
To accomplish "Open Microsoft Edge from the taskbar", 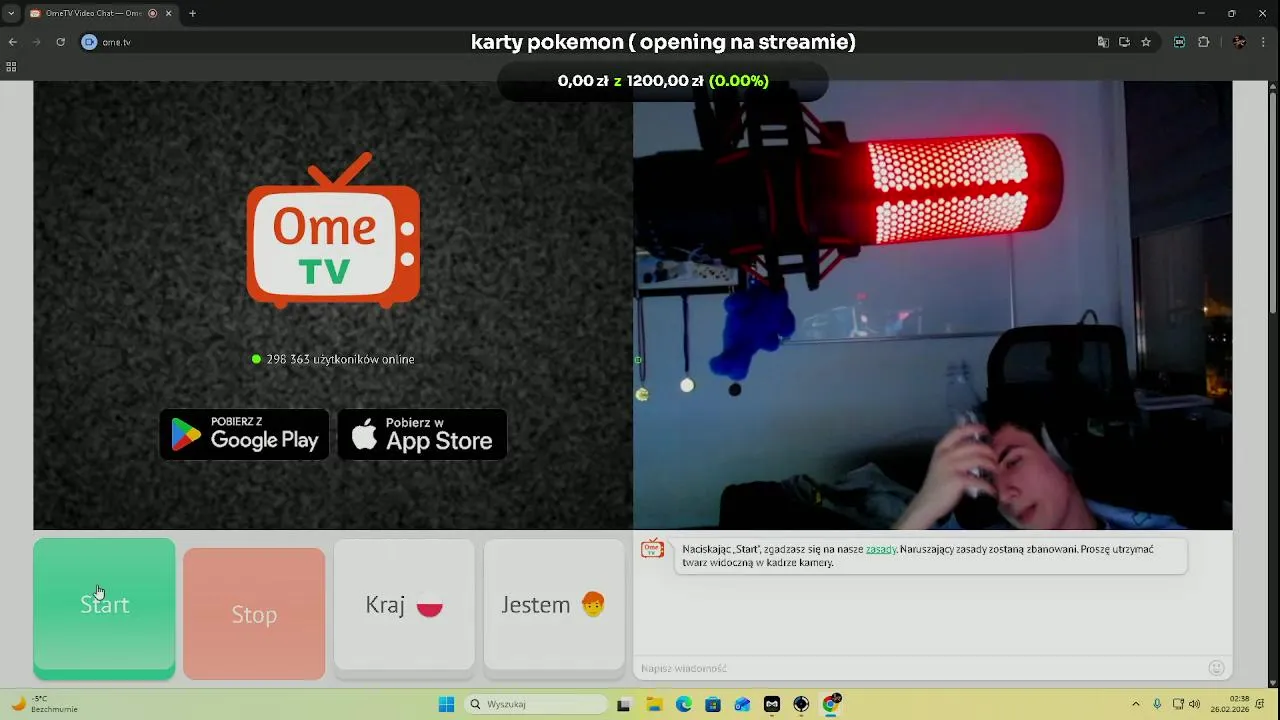I will tap(683, 704).
